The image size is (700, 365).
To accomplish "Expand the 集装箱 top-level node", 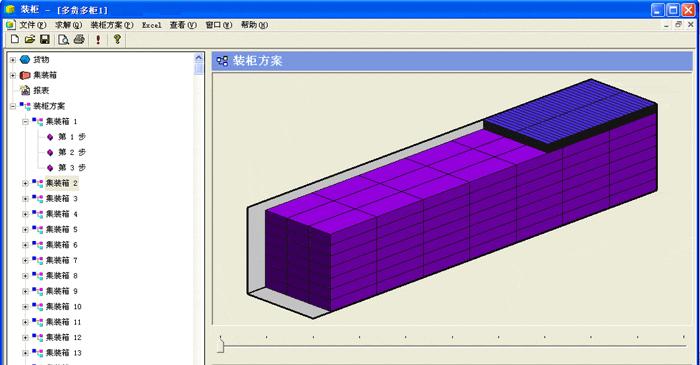I will (x=13, y=75).
